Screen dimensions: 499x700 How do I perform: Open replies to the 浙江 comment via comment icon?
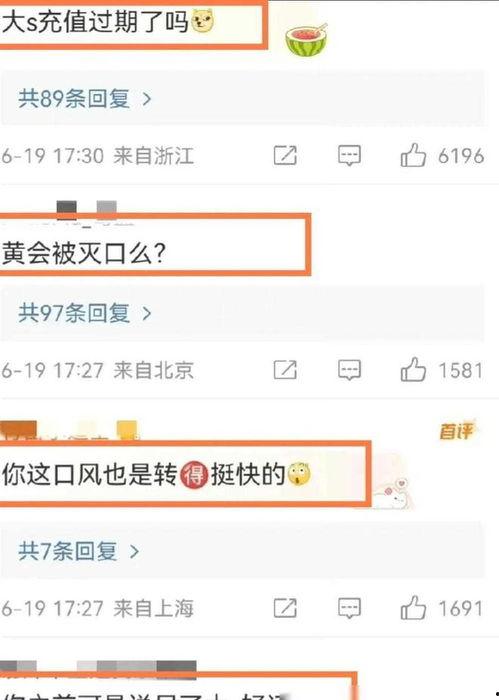[x=349, y=155]
